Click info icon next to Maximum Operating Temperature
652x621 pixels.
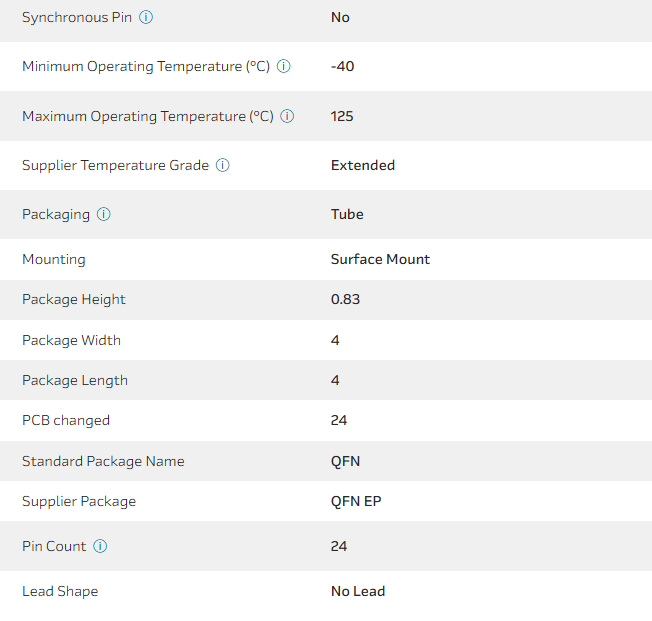pos(287,116)
